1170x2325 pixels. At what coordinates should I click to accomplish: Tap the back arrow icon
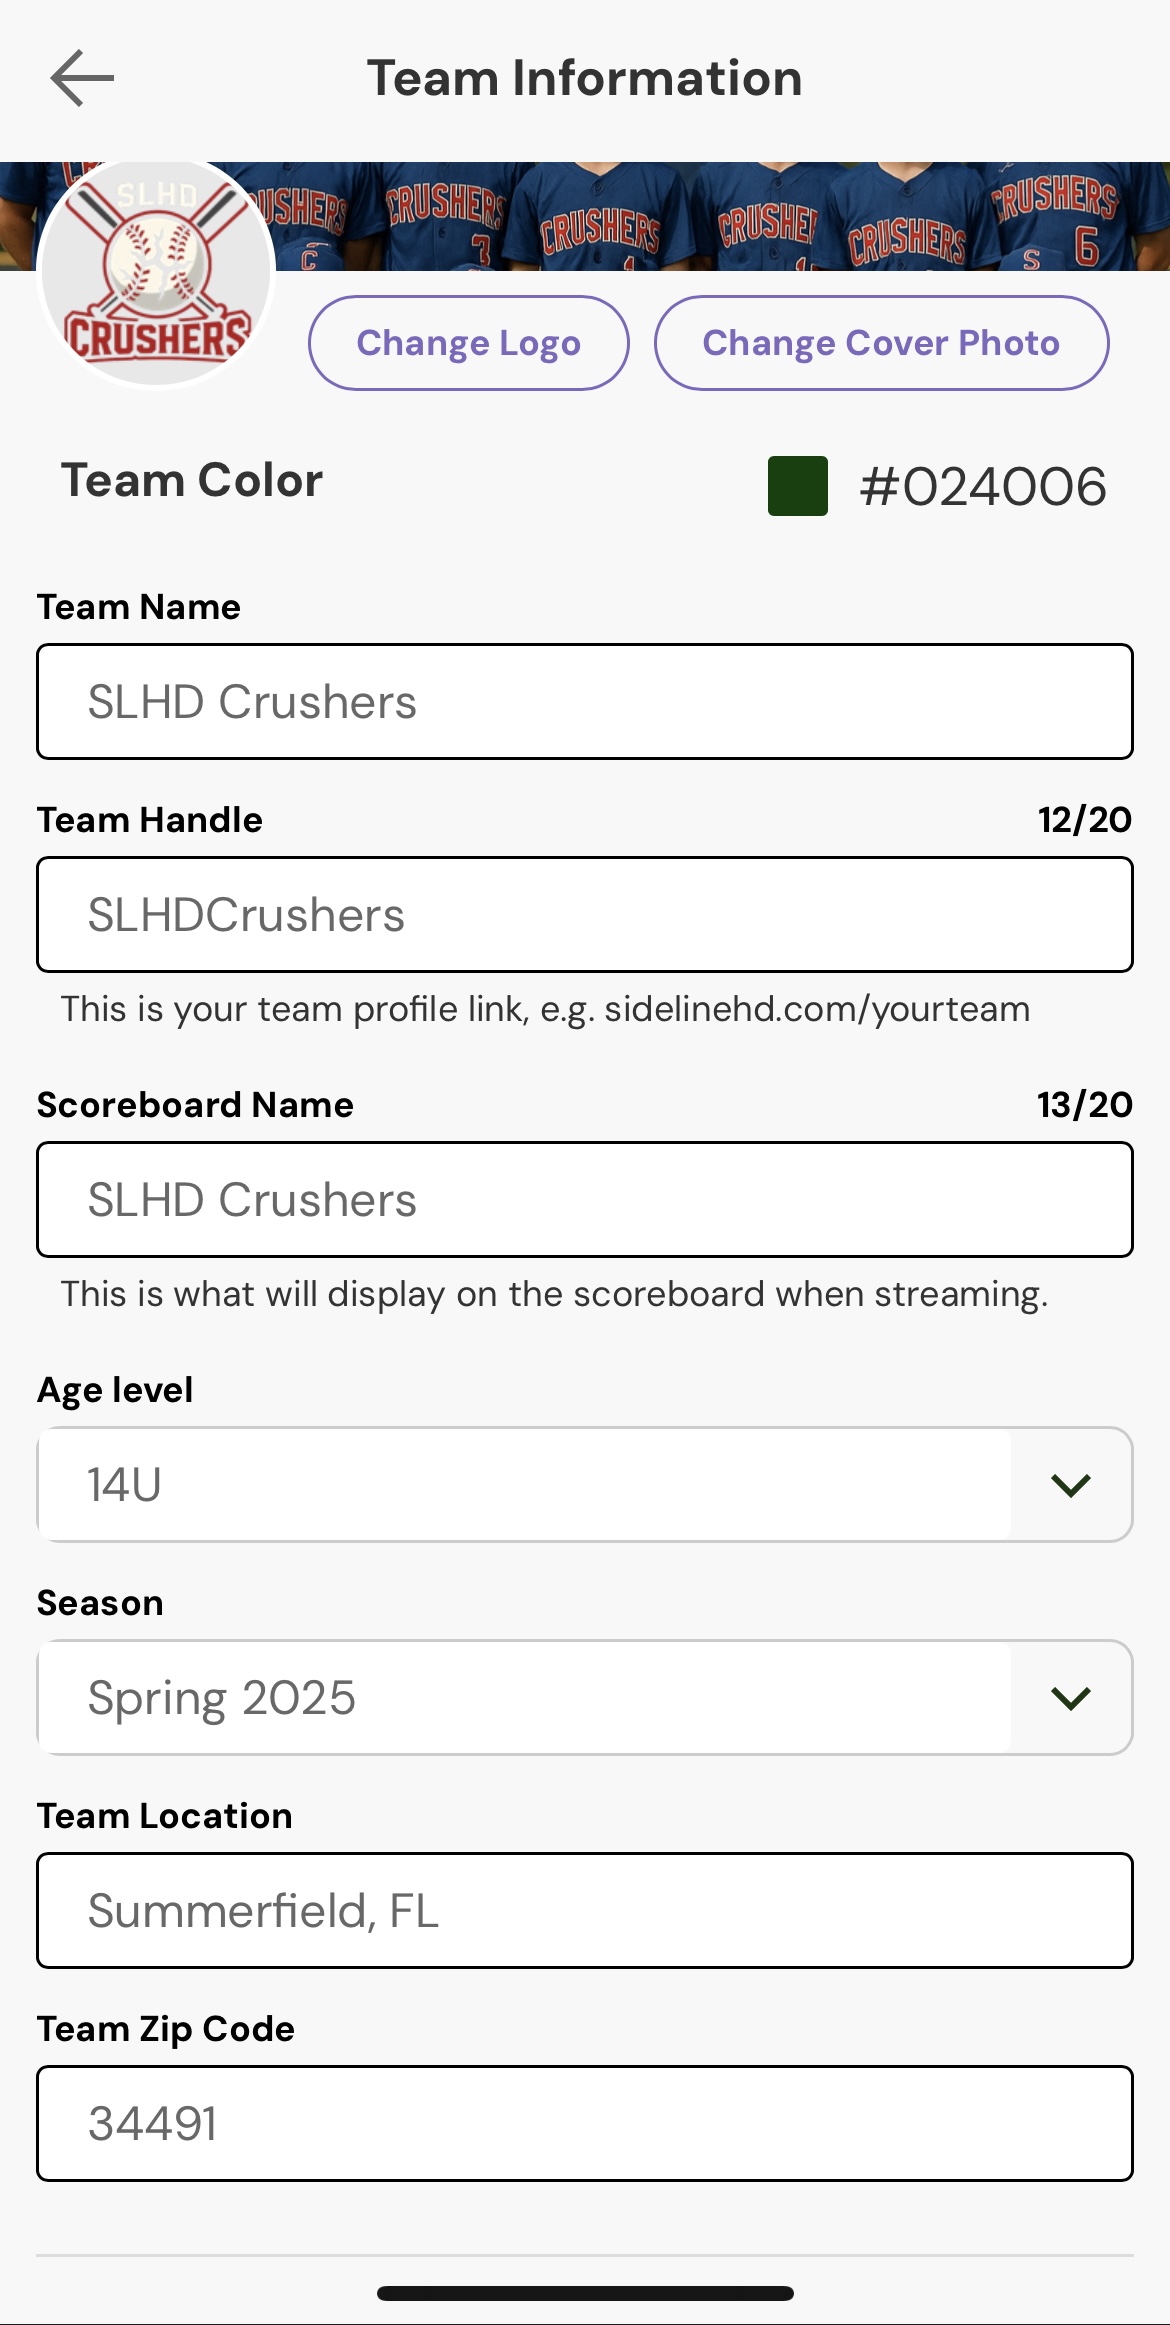click(82, 78)
